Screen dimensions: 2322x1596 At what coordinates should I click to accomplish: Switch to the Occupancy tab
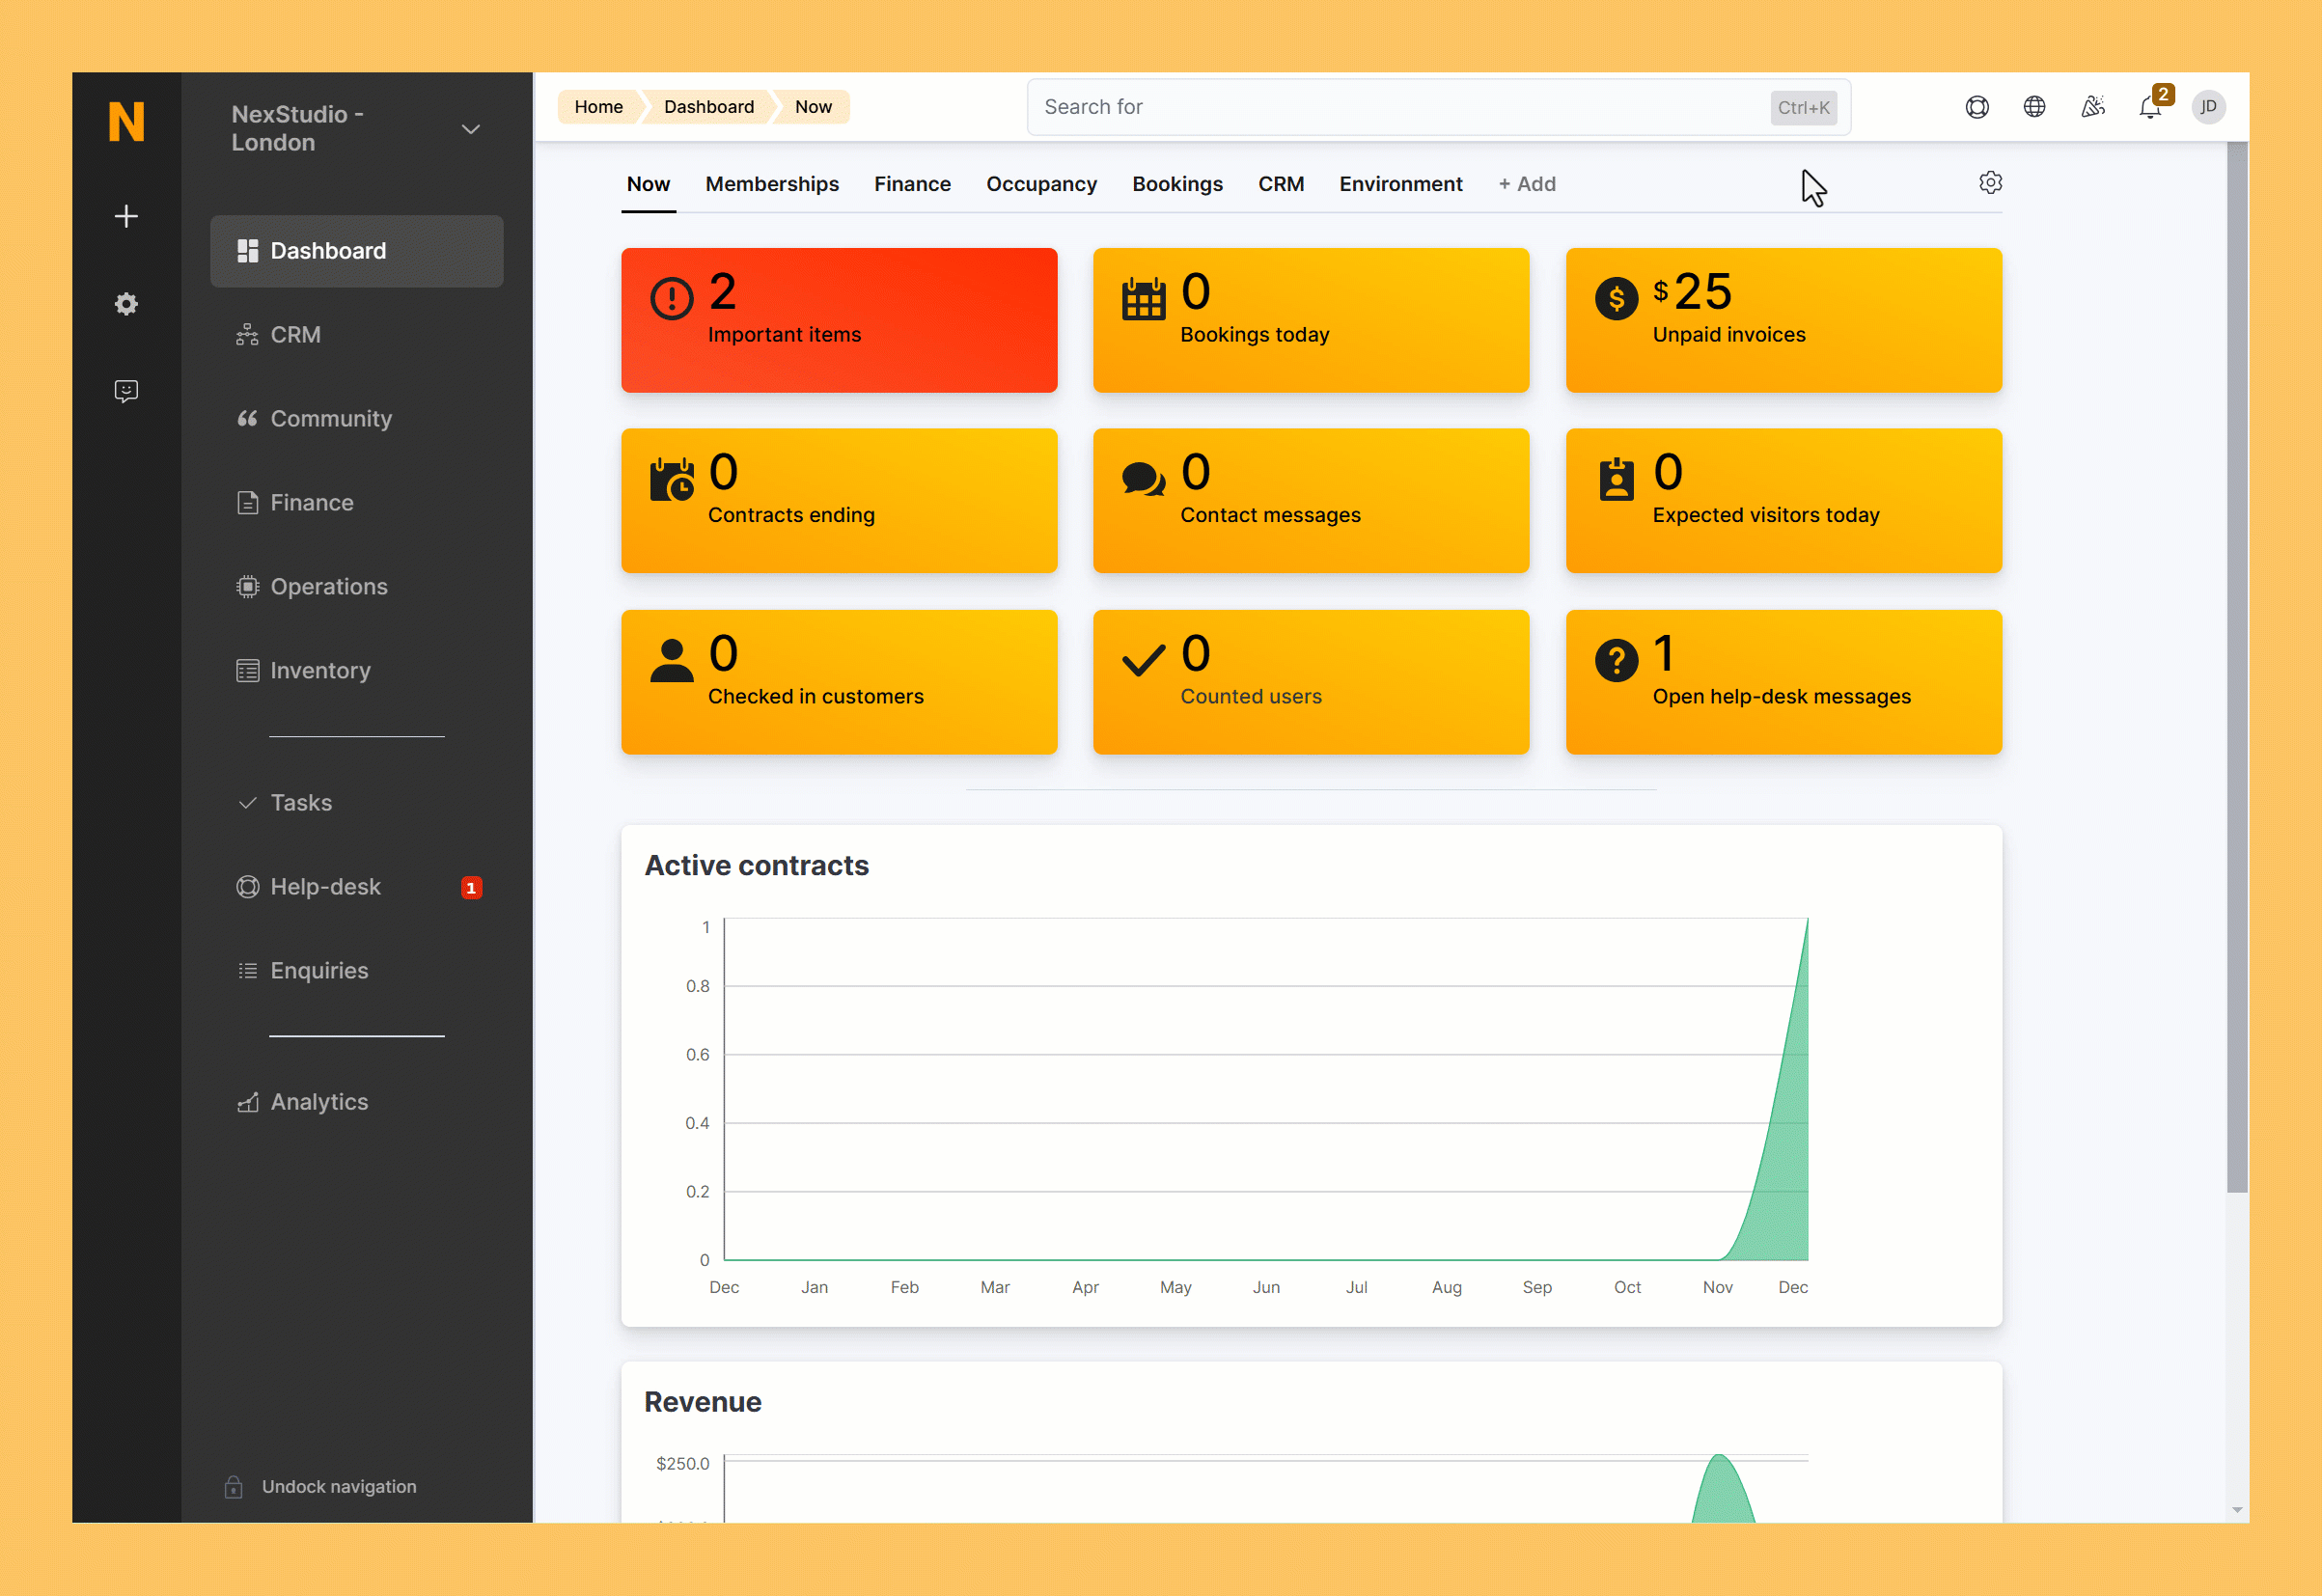tap(1041, 184)
